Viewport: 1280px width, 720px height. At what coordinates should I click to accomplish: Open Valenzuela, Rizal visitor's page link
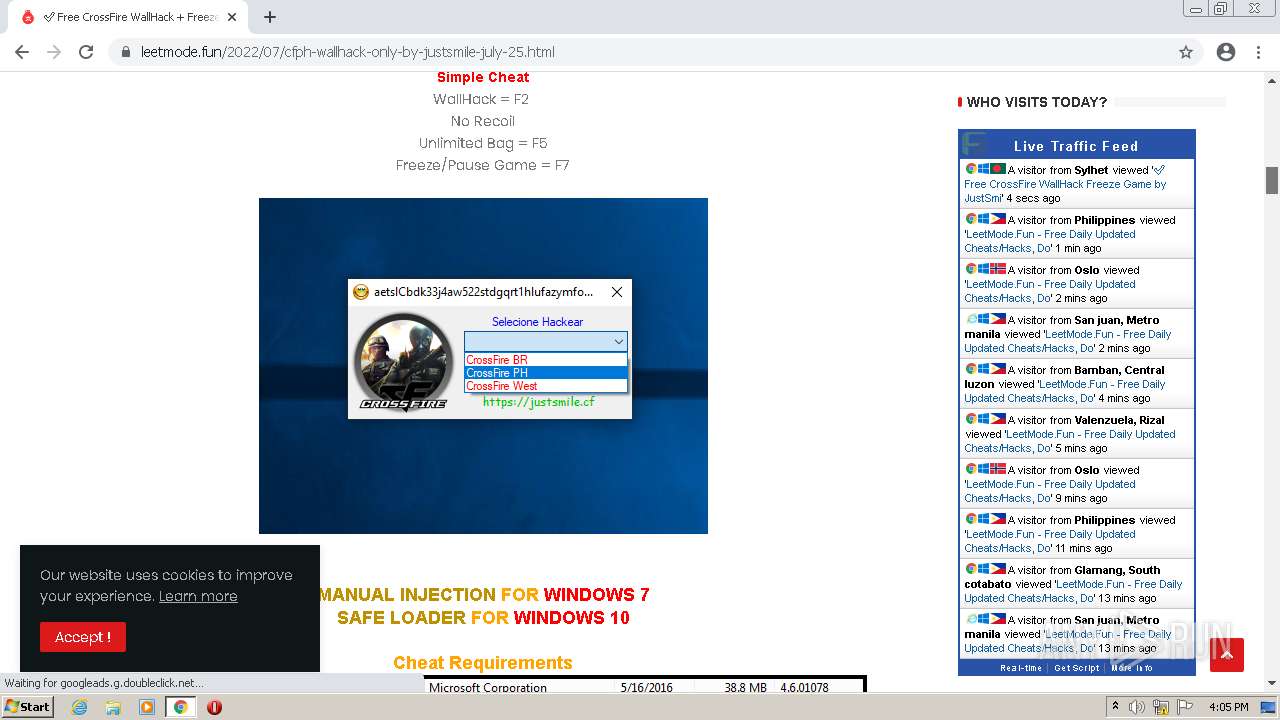1070,441
